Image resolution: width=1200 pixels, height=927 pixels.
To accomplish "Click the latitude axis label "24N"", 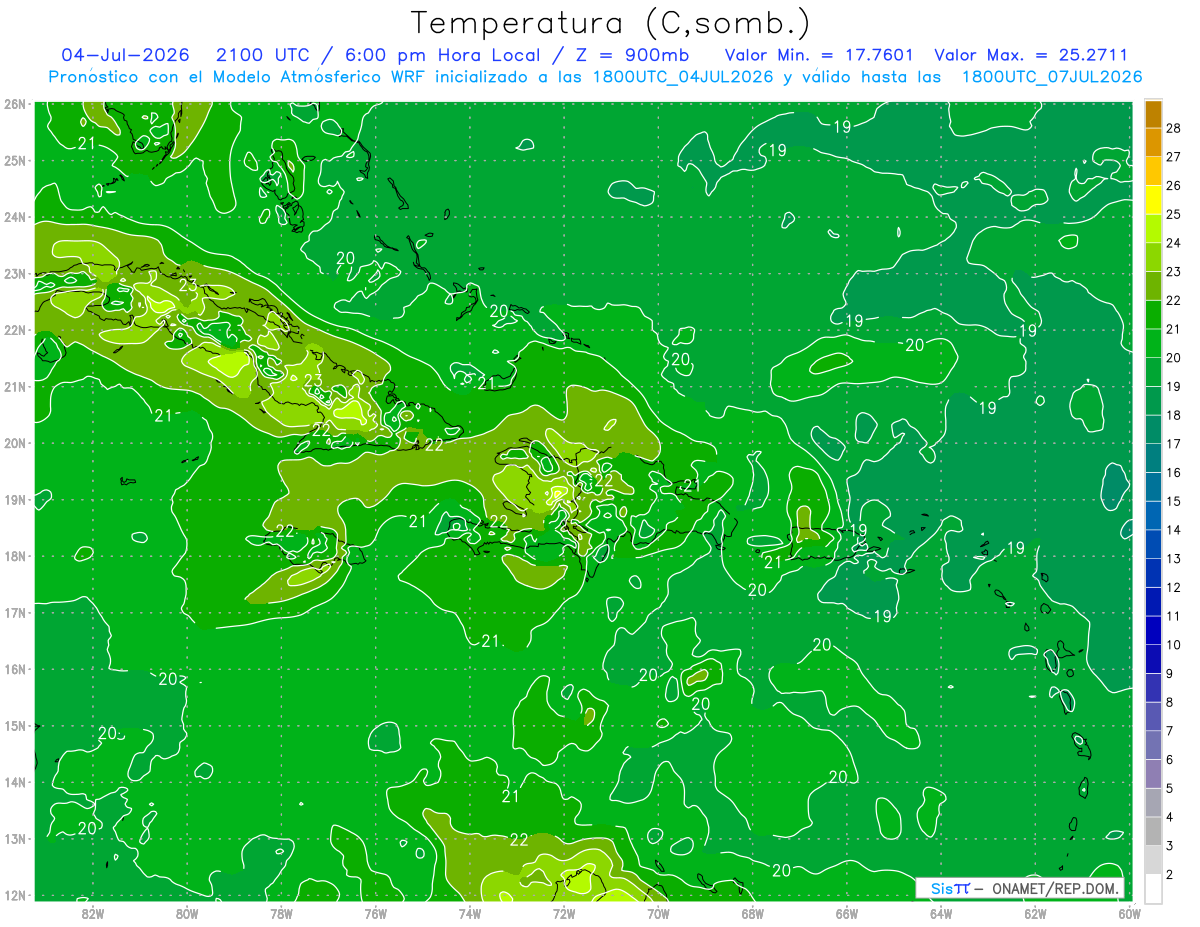I will pos(14,217).
